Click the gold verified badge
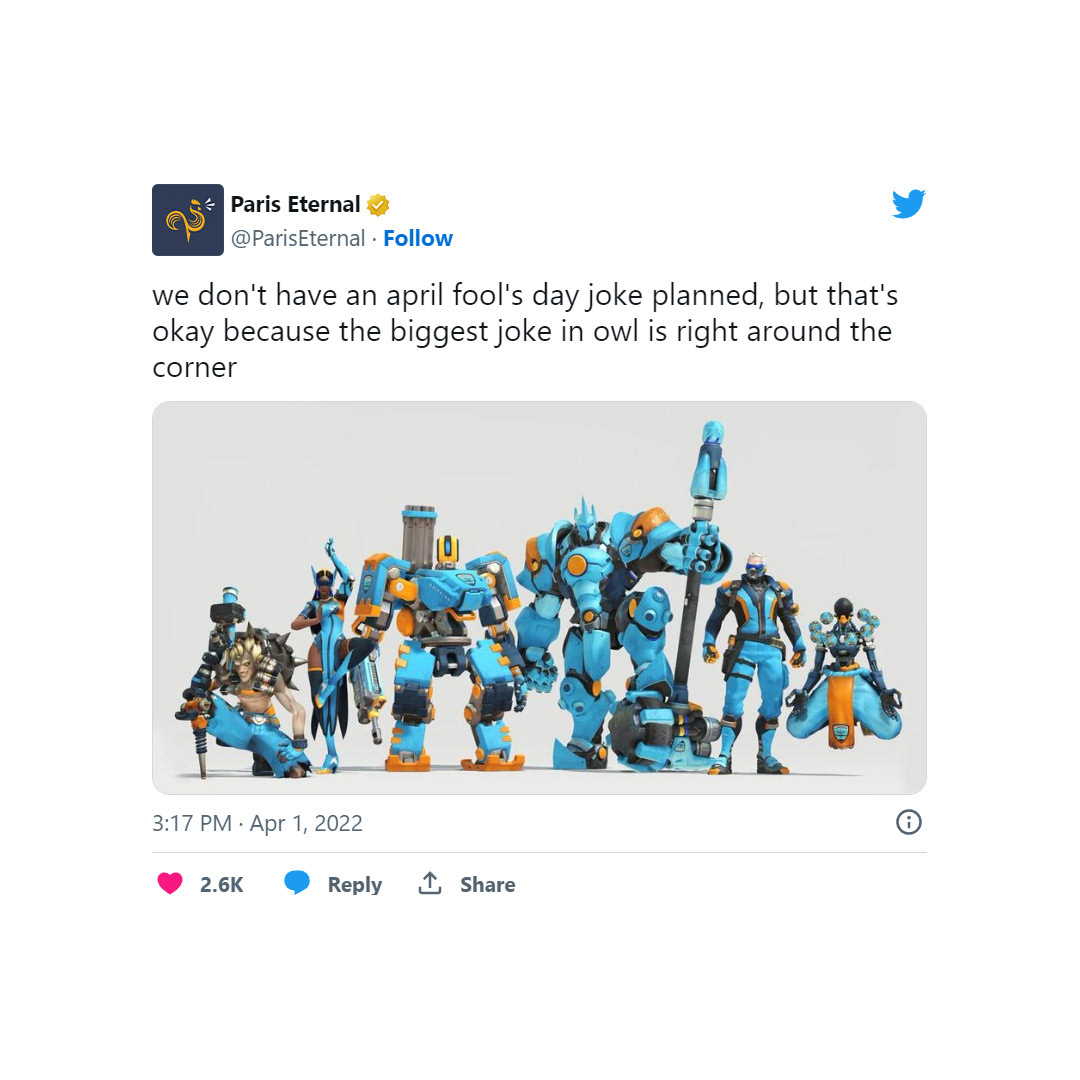The height and width of the screenshot is (1080, 1080). [377, 205]
